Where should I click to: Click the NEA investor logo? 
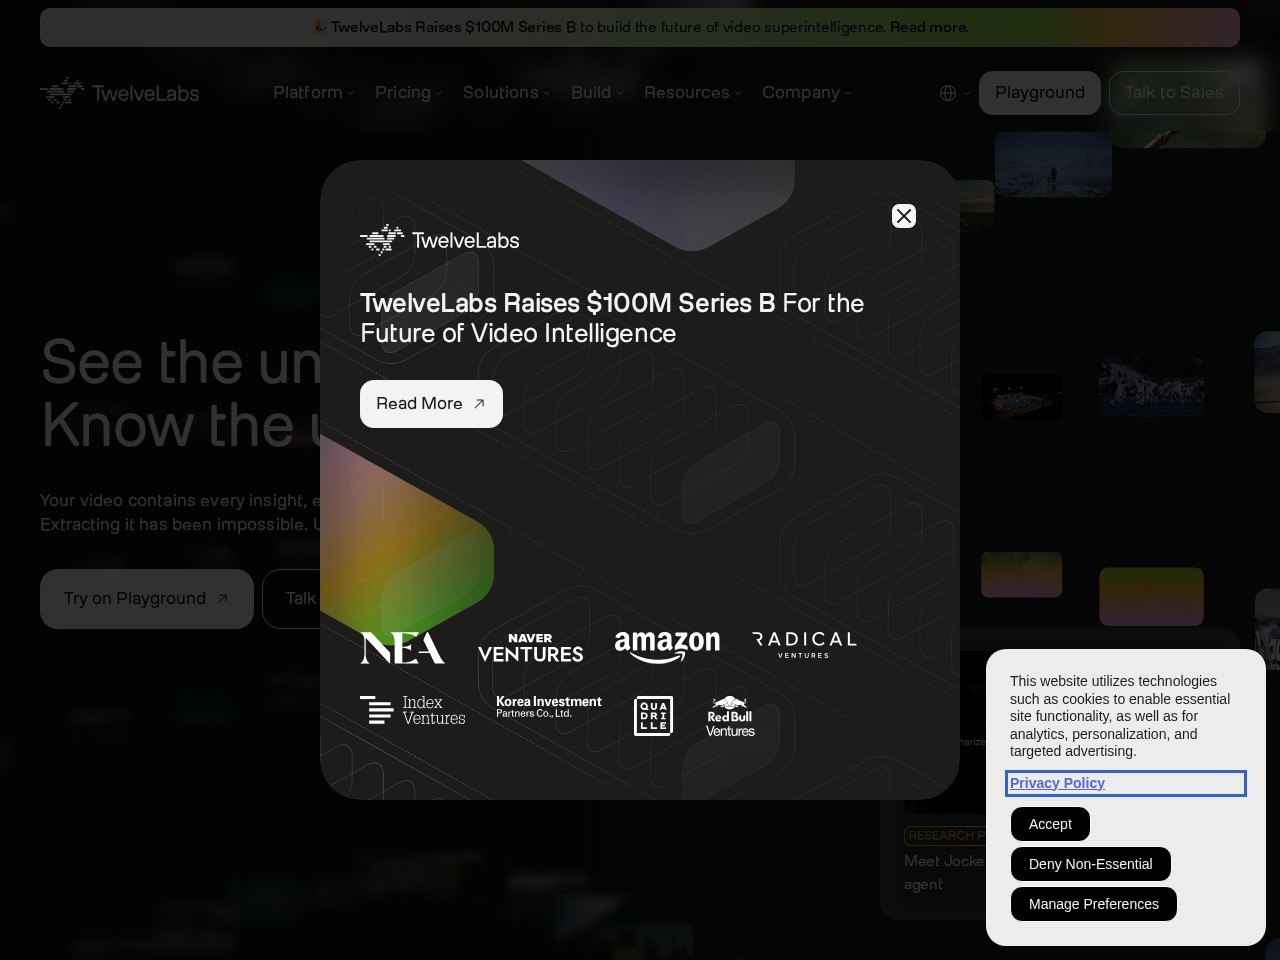pos(402,647)
